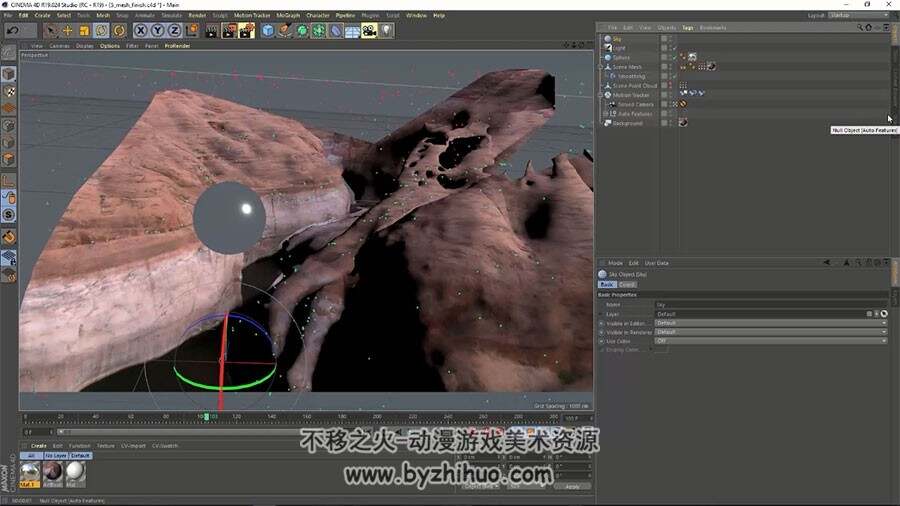Toggle the Scene Point Cloud visibility dots
This screenshot has height=506, width=900.
tap(670, 85)
